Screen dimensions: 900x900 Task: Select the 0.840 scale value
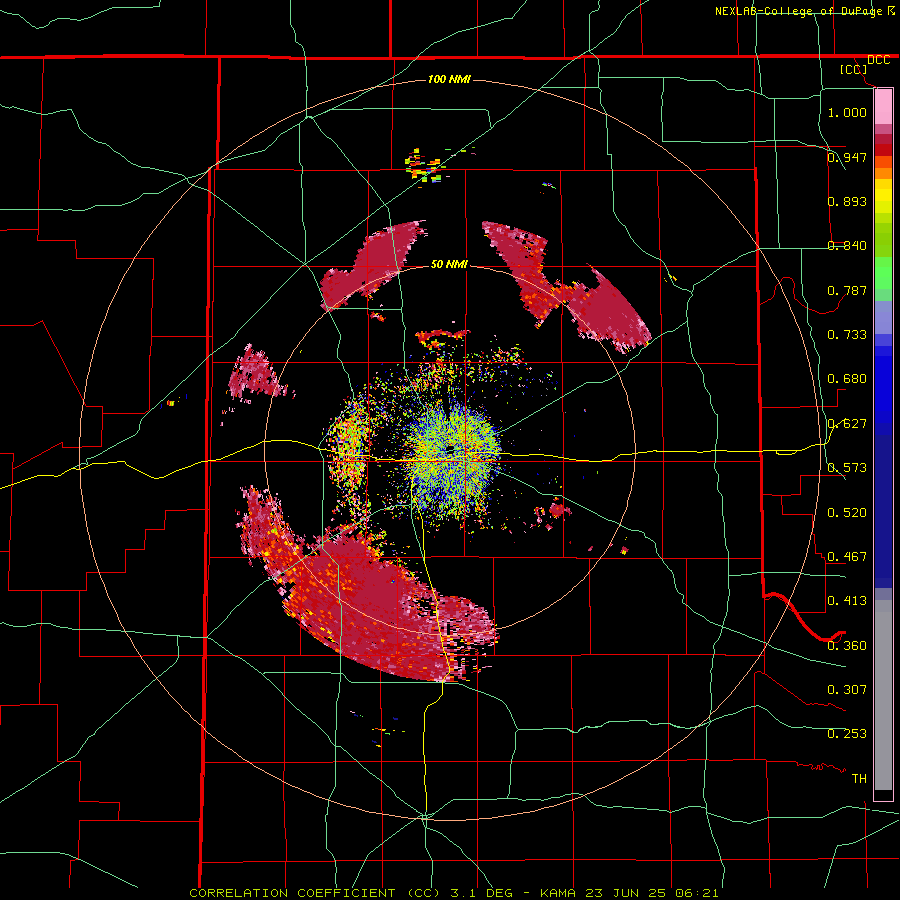pos(847,246)
